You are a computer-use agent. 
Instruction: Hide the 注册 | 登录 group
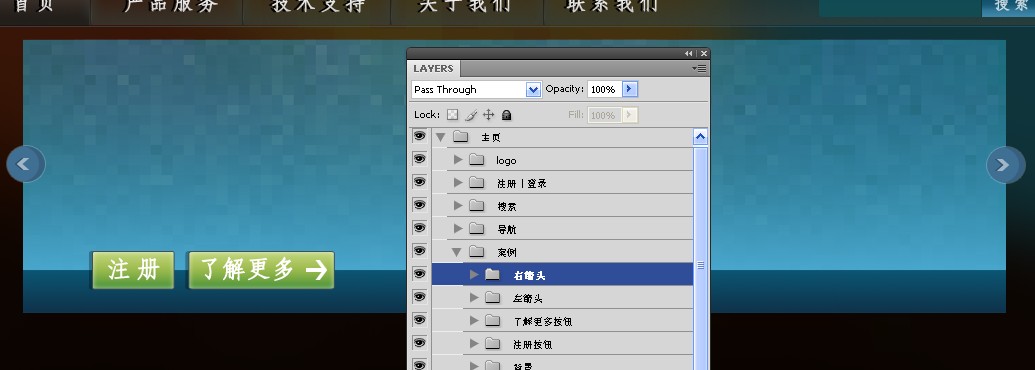(x=419, y=182)
